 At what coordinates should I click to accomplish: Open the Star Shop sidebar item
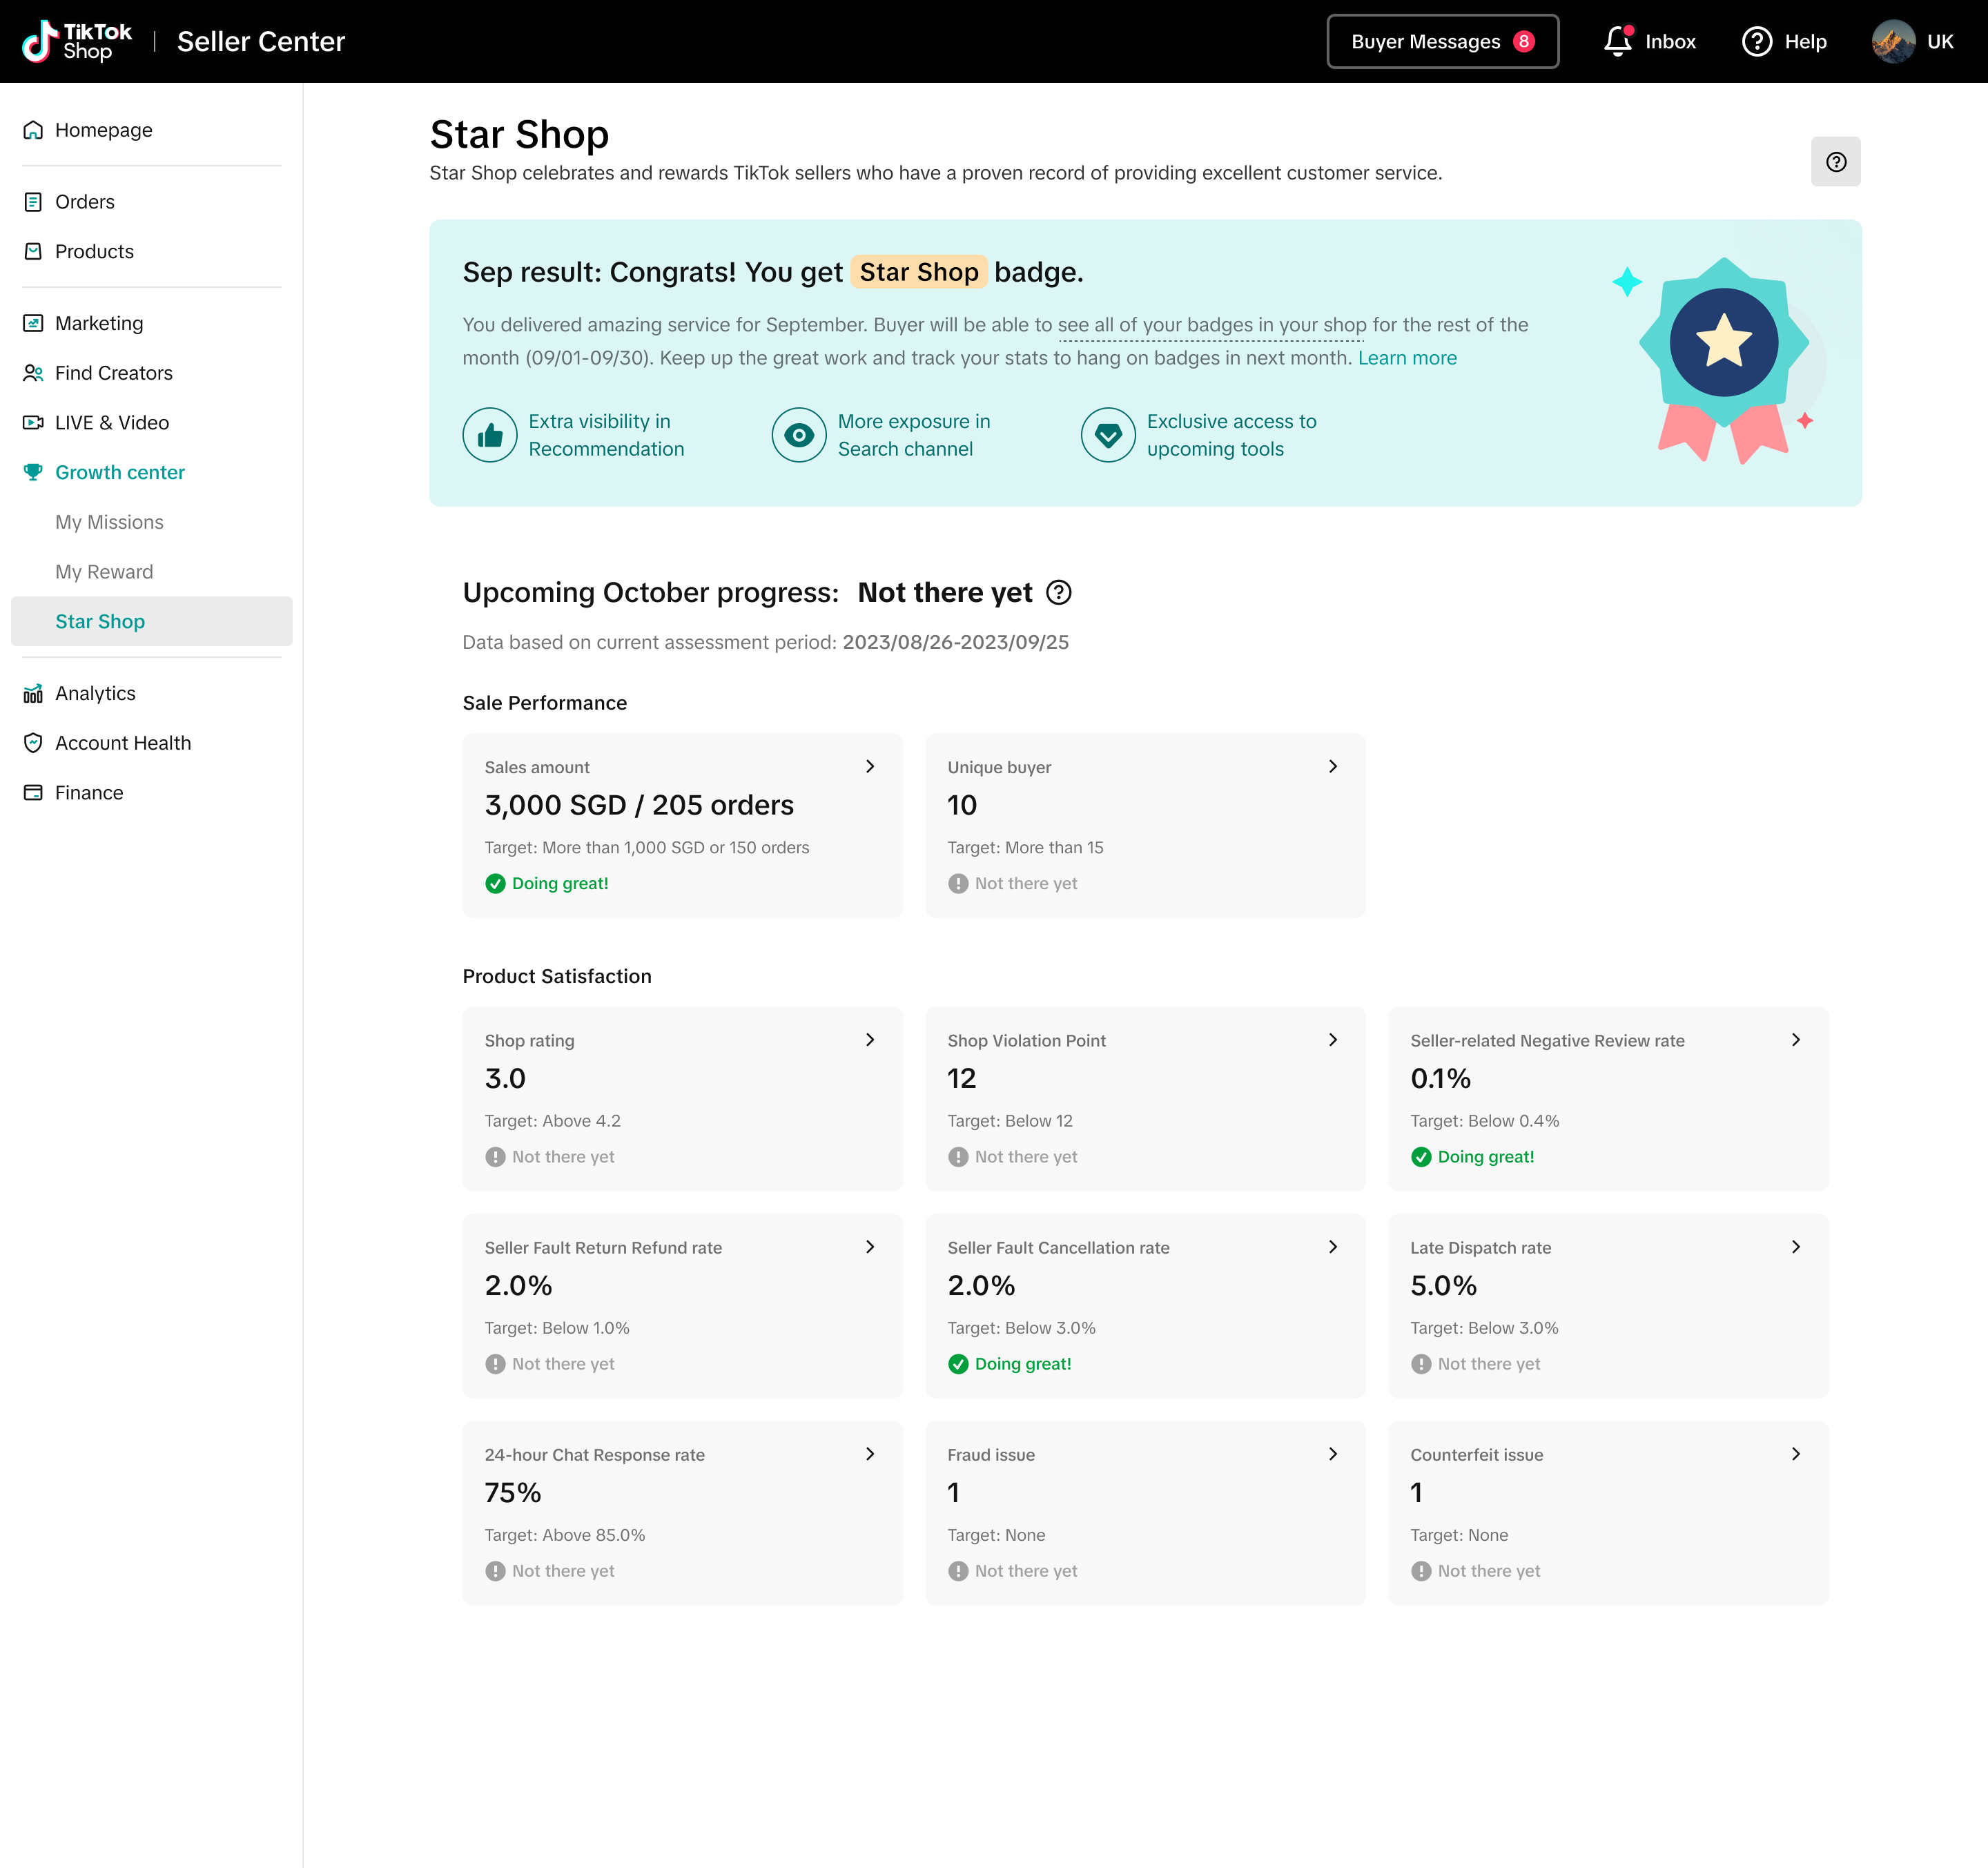[100, 621]
